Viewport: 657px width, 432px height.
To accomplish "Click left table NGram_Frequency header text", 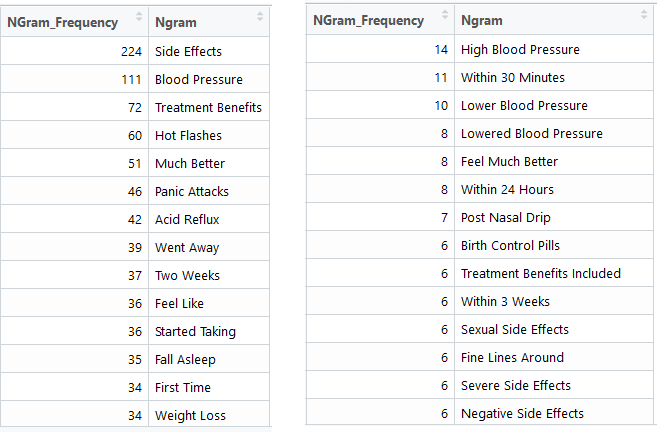I will click(63, 21).
